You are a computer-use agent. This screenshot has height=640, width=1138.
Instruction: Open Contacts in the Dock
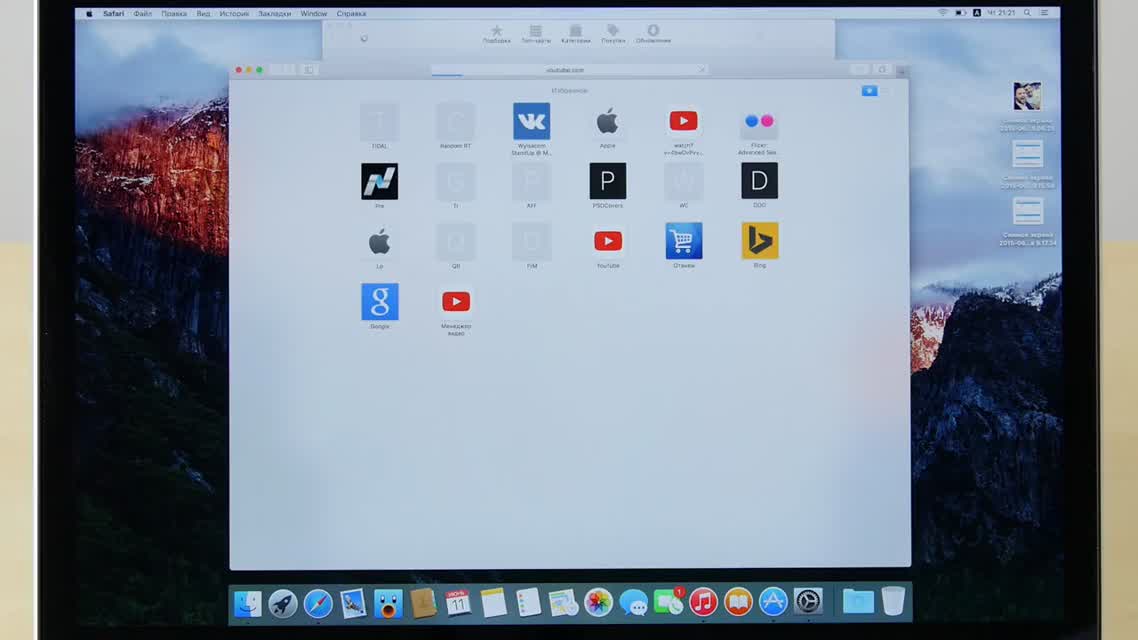tap(423, 603)
